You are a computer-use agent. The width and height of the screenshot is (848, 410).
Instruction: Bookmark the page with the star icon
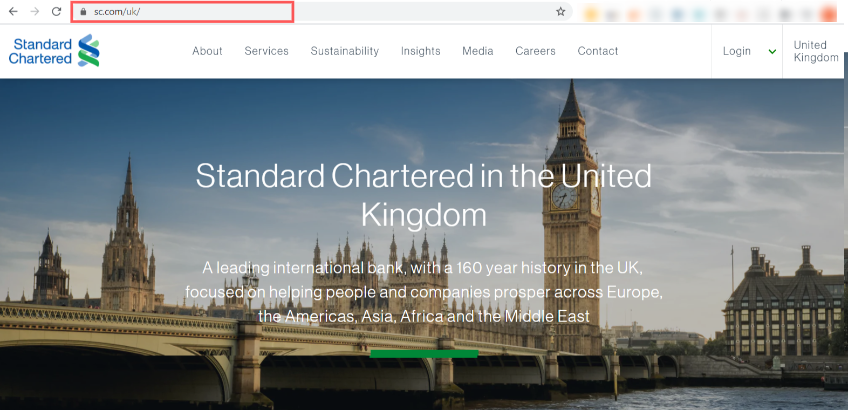561,11
